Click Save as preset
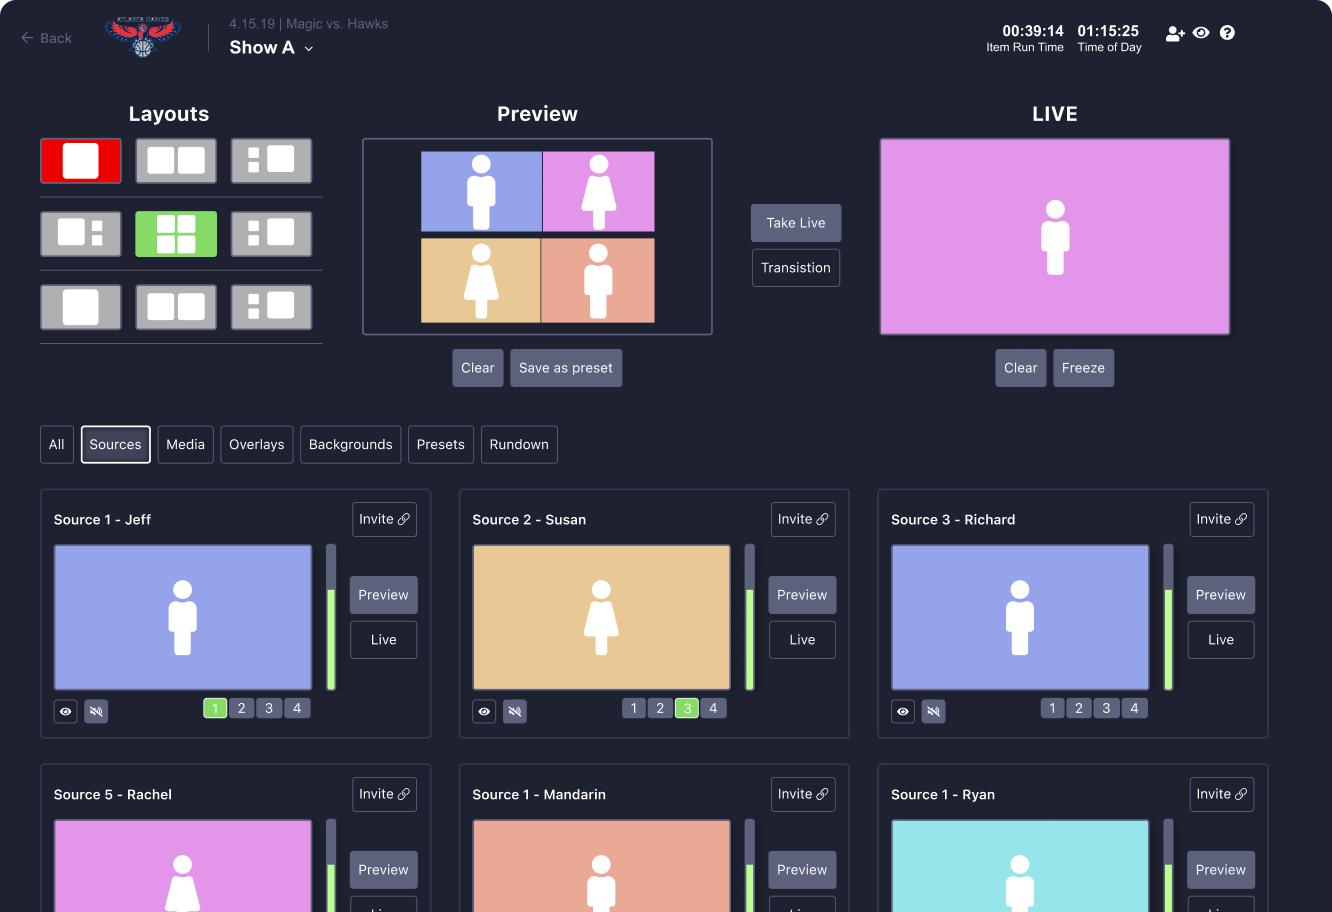Screen dimensions: 1332x912 [566, 368]
